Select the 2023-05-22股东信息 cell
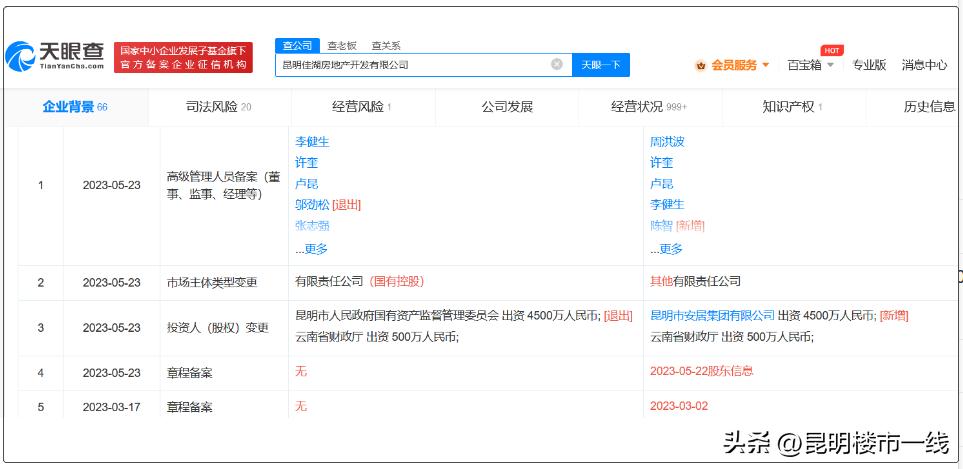Image resolution: width=963 pixels, height=469 pixels. tap(701, 371)
